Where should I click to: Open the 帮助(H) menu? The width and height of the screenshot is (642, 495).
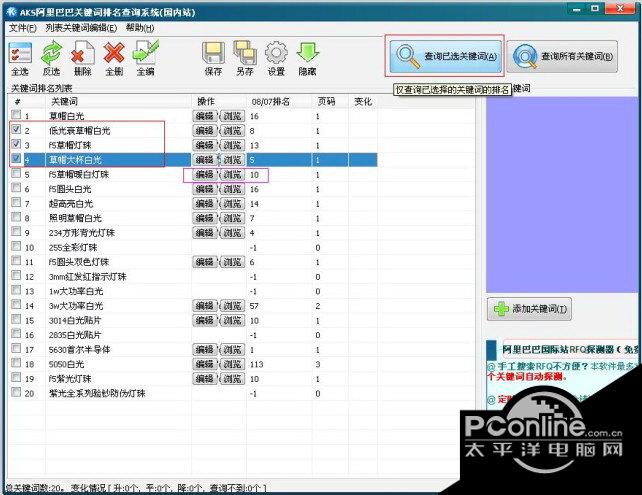tap(140, 28)
